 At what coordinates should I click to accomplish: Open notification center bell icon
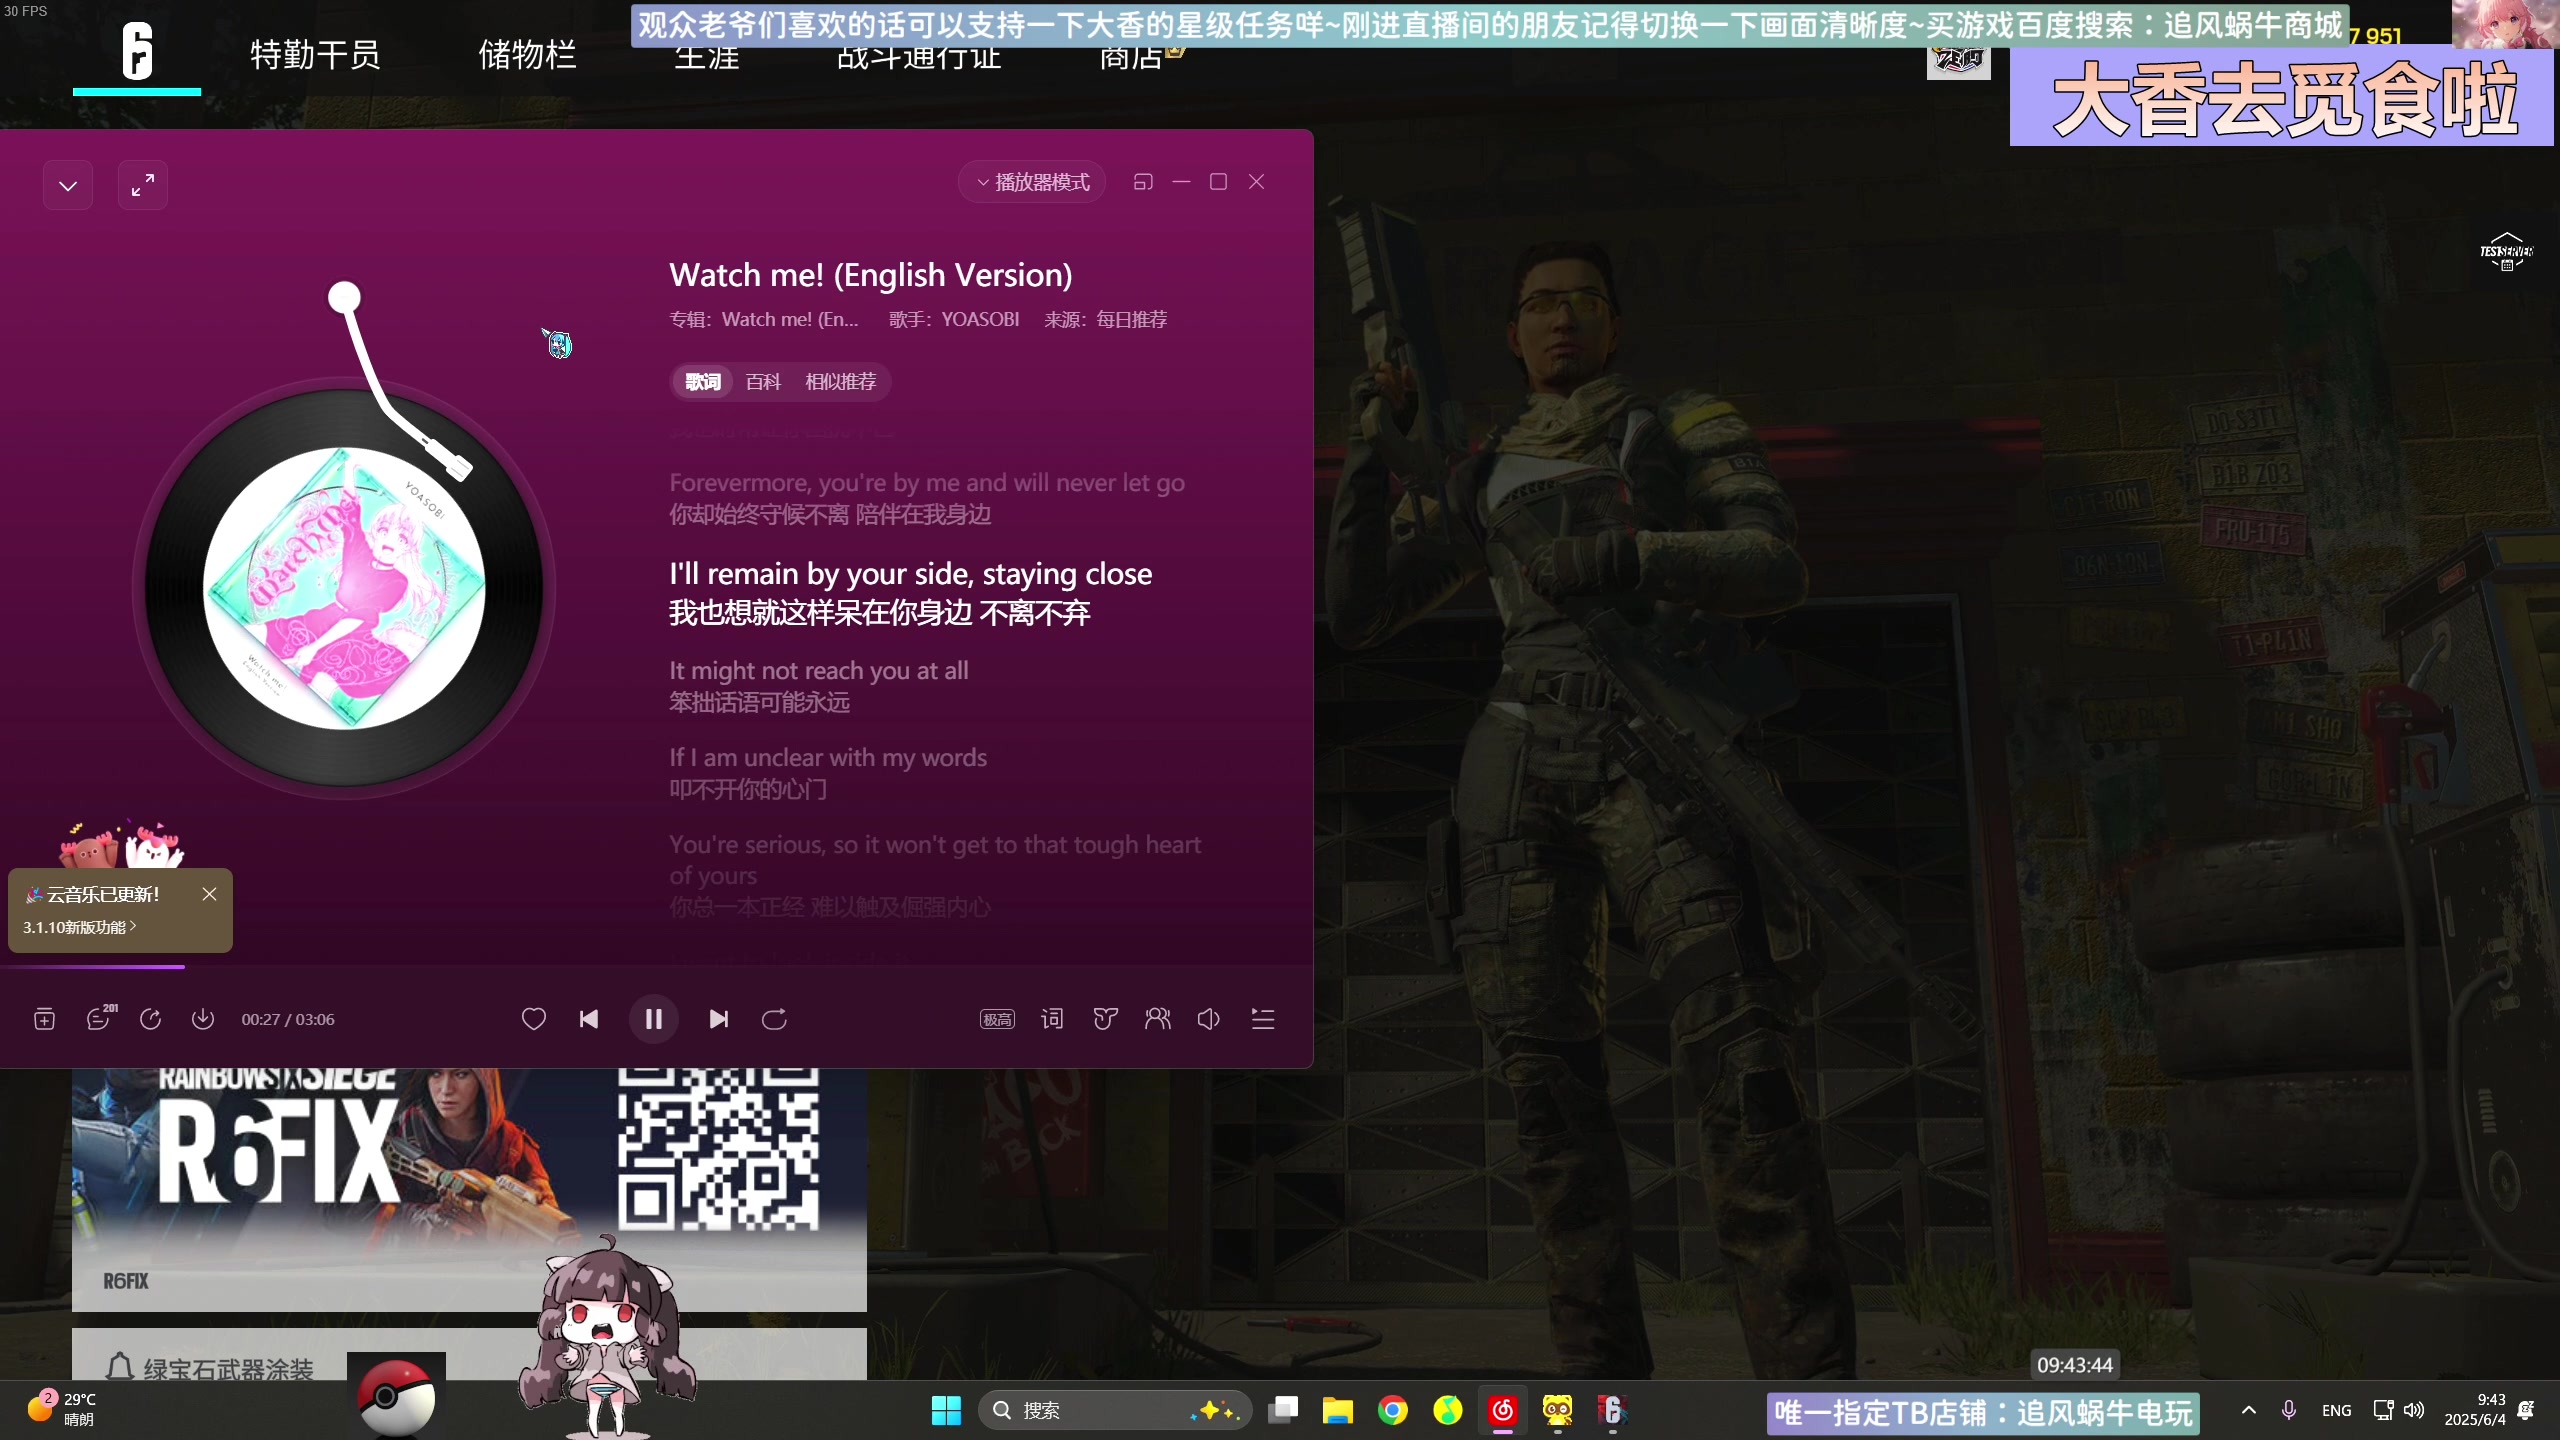2526,1410
